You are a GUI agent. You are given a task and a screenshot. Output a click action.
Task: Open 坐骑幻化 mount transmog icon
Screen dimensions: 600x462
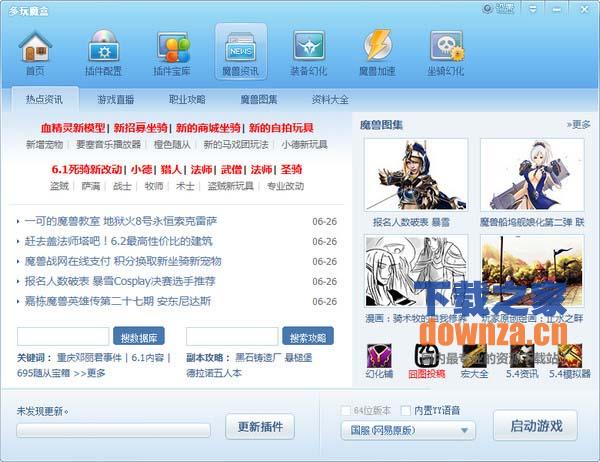[446, 52]
